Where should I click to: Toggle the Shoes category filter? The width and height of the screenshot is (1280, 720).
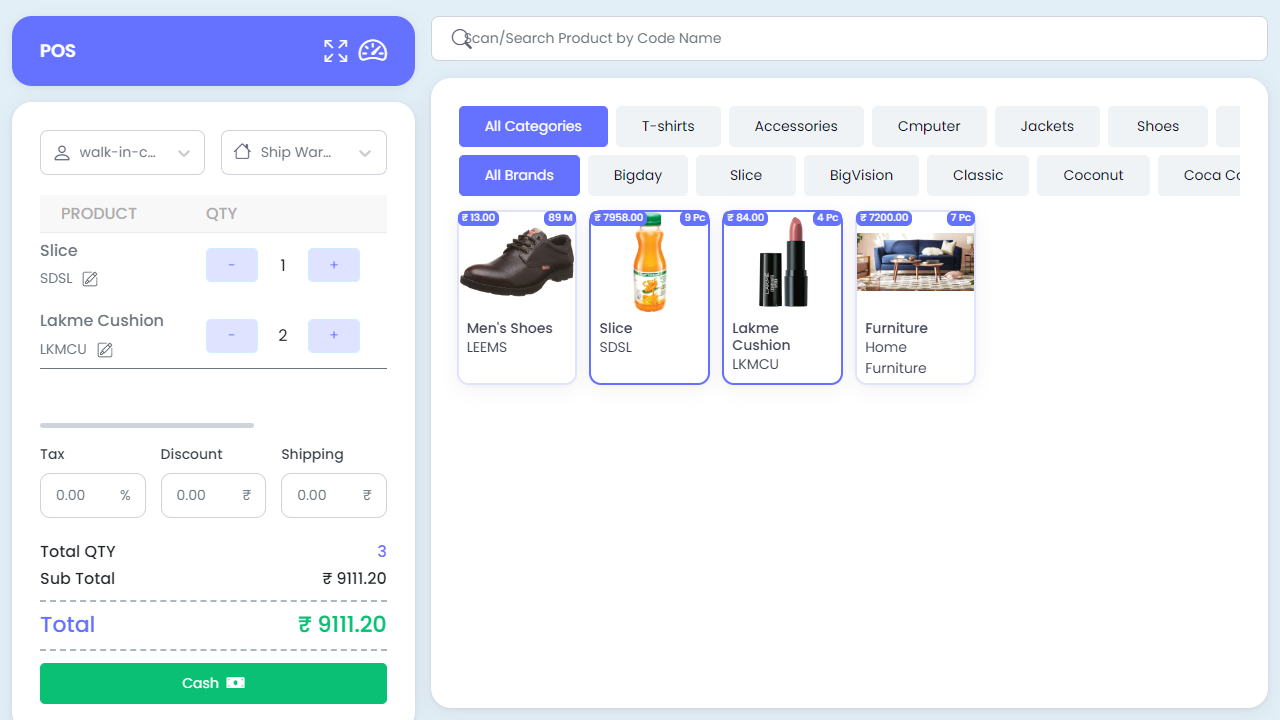tap(1157, 126)
